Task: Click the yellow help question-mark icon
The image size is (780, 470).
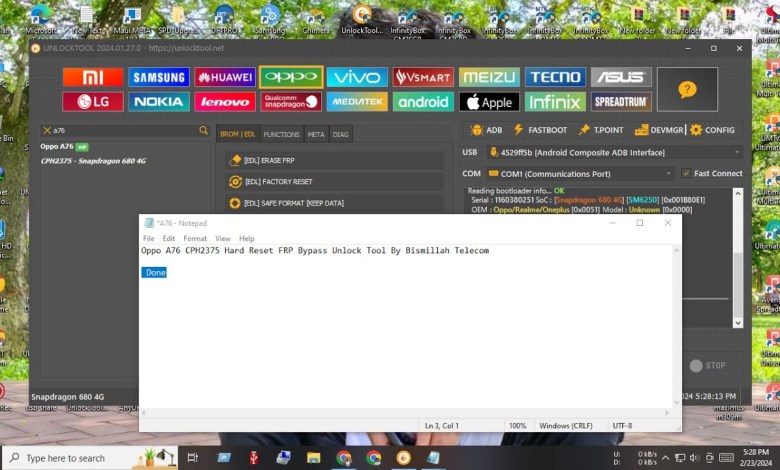Action: (687, 89)
